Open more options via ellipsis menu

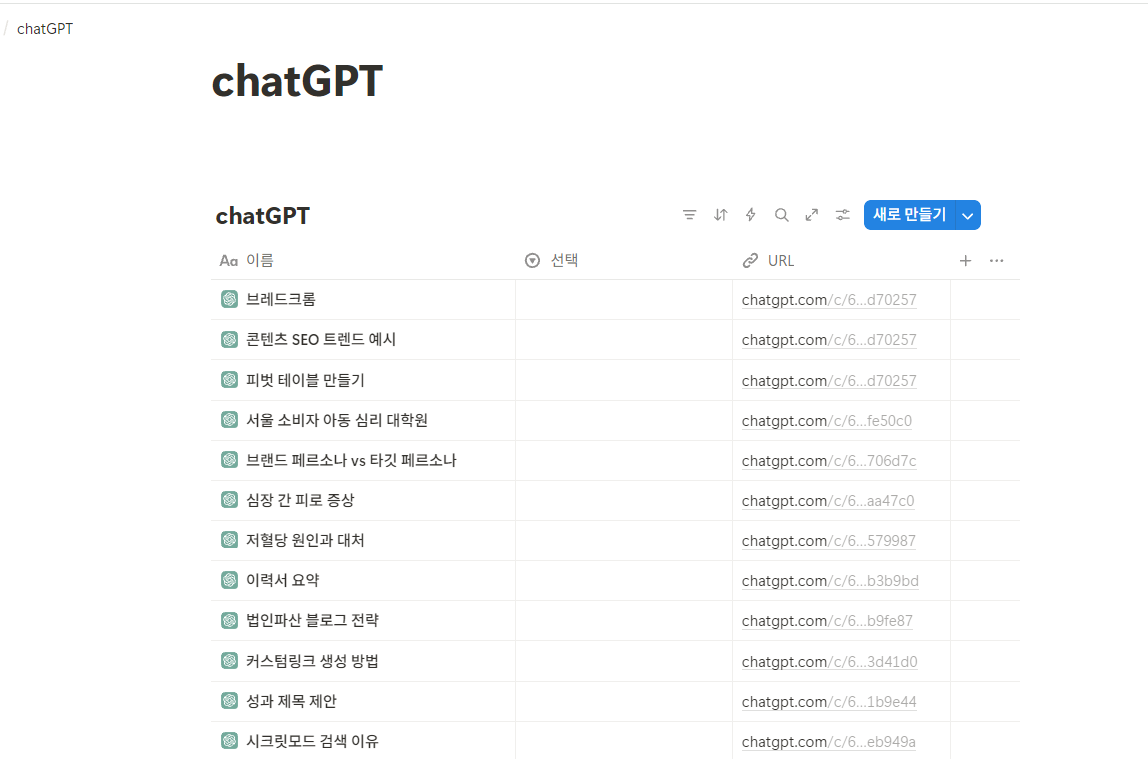(996, 260)
